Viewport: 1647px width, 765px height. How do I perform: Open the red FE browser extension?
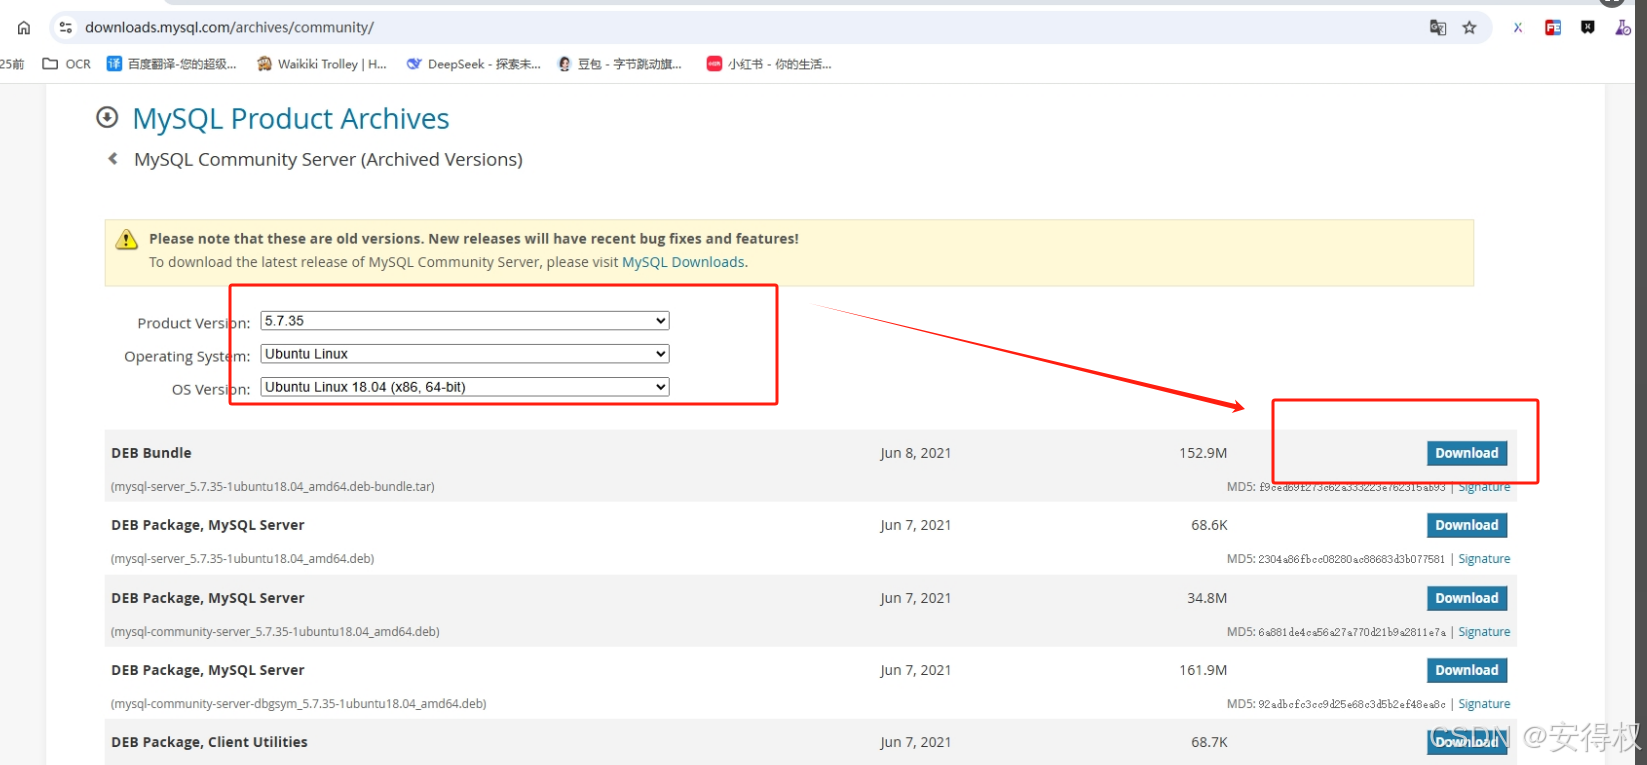(x=1553, y=28)
